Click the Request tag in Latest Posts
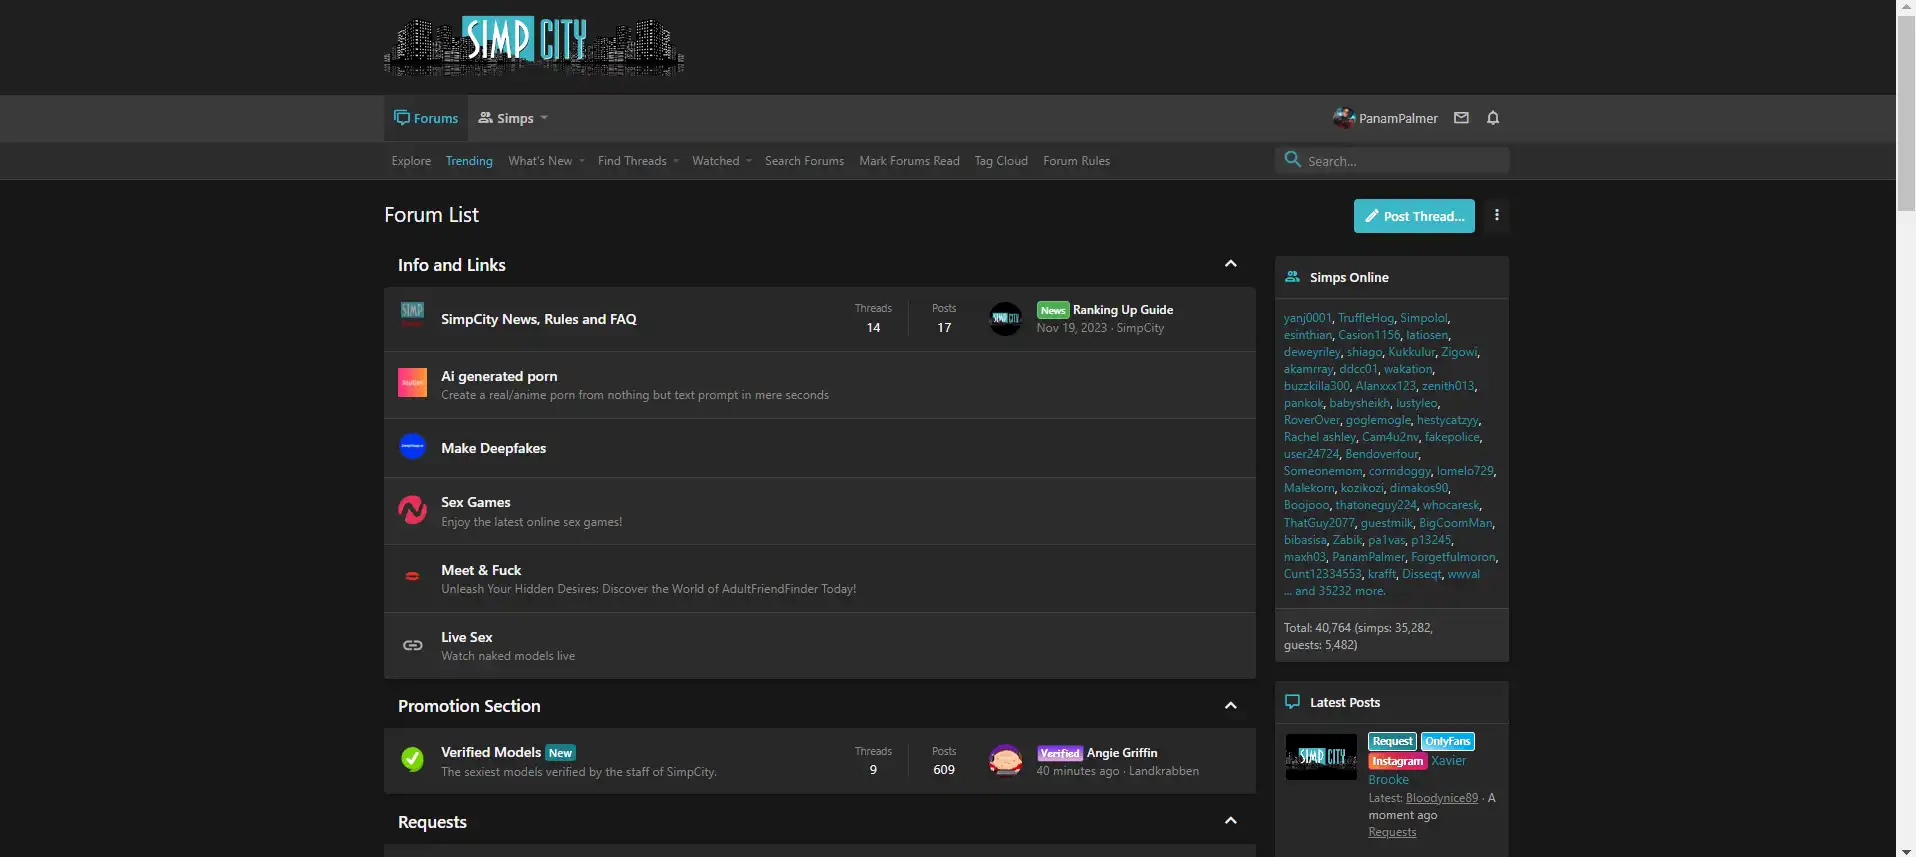This screenshot has height=857, width=1916. [x=1392, y=741]
